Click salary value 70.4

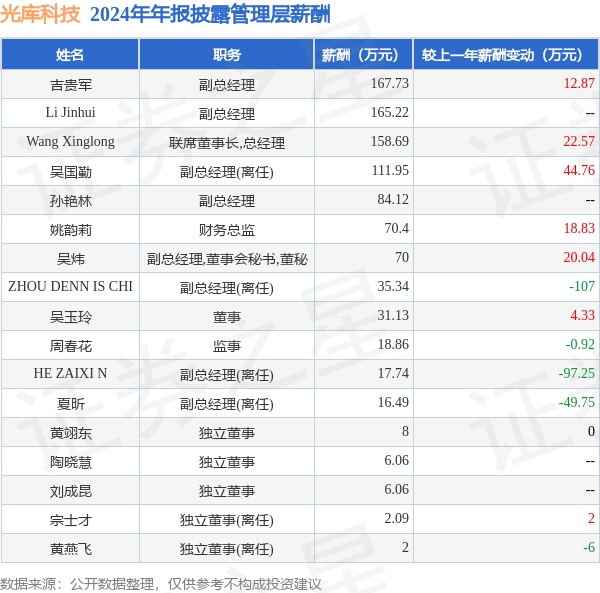pyautogui.click(x=397, y=228)
